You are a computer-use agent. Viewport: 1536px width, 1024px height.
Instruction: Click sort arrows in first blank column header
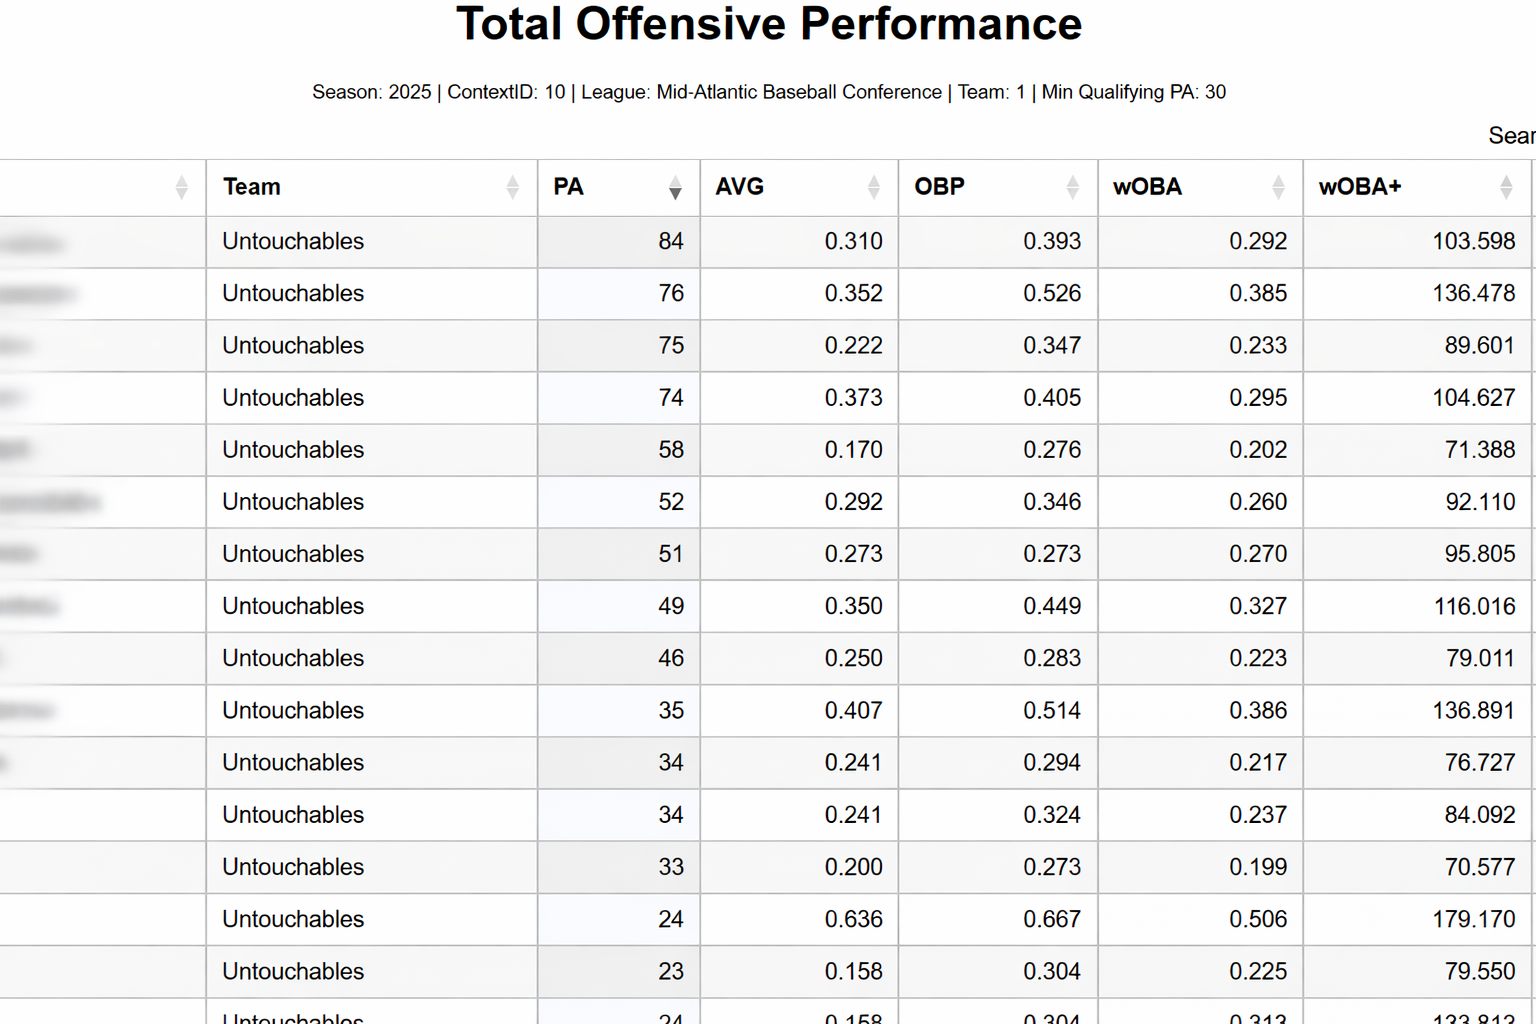coord(181,187)
